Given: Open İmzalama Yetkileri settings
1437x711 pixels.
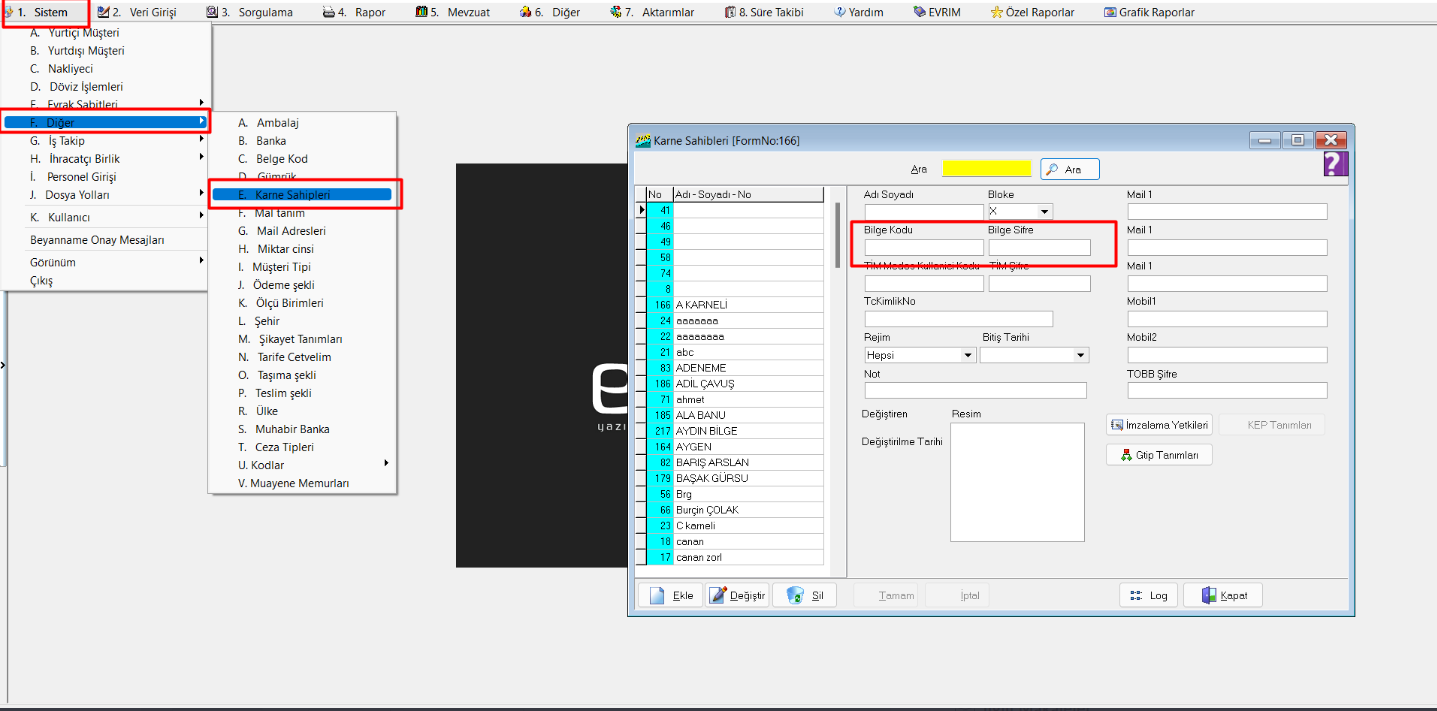Looking at the screenshot, I should pos(1159,425).
